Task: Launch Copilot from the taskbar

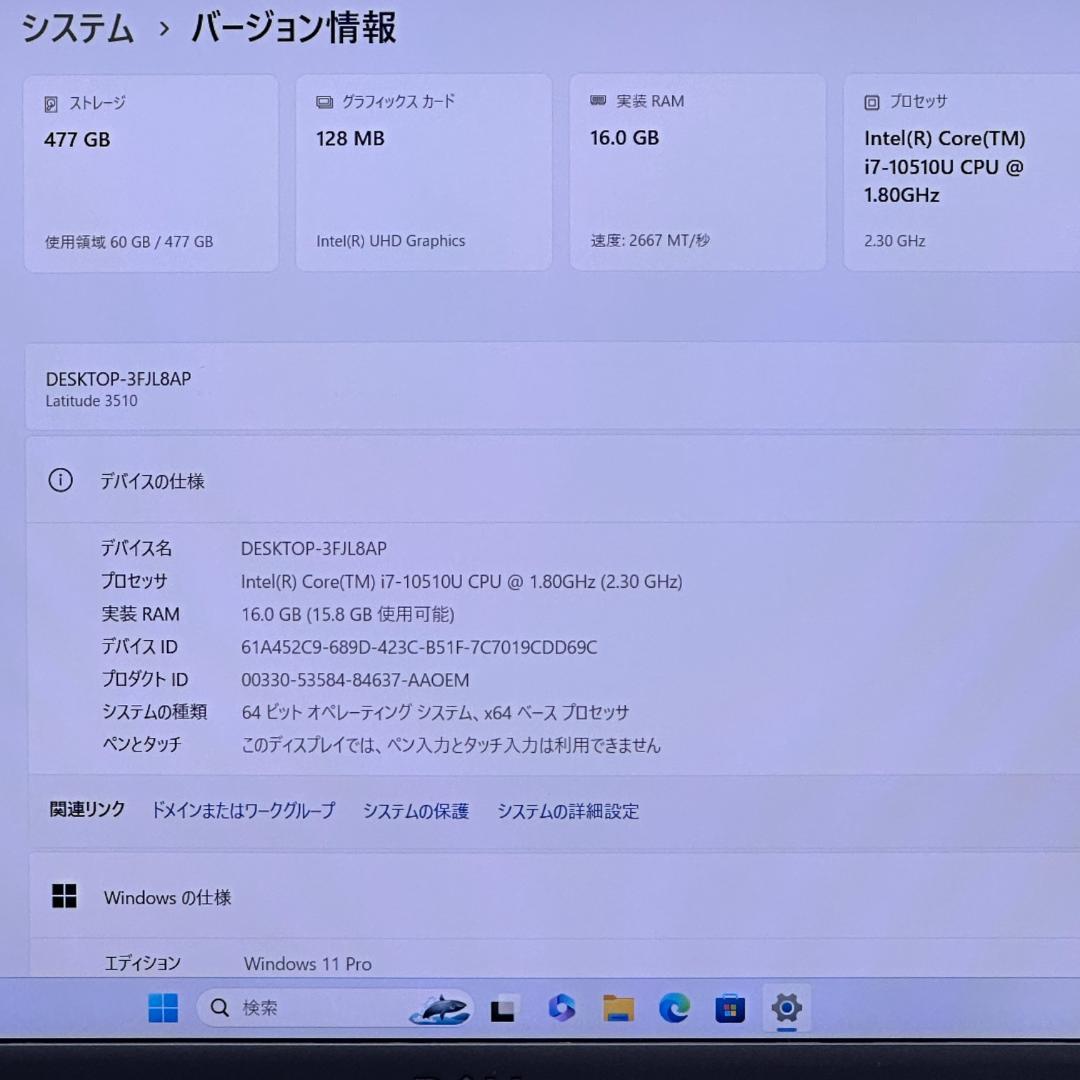Action: coord(561,1008)
